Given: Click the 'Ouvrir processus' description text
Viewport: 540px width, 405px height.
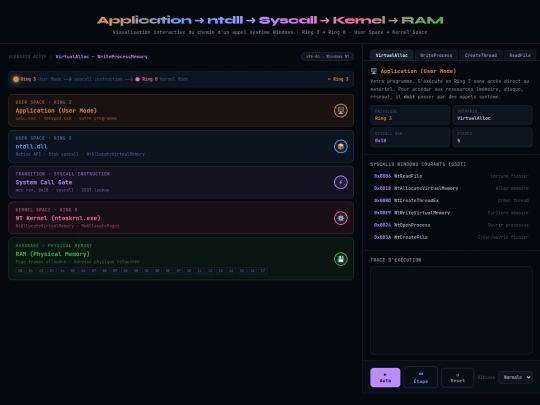Looking at the screenshot, I should click(508, 225).
